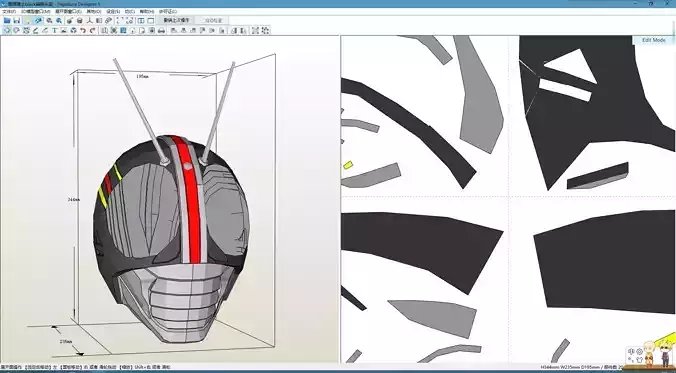Click the shirt icon on the floating widget

(639, 360)
